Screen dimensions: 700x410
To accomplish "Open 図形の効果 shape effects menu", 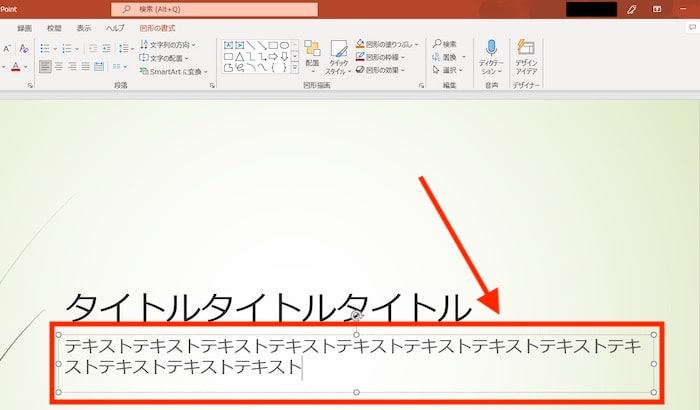I will point(381,70).
